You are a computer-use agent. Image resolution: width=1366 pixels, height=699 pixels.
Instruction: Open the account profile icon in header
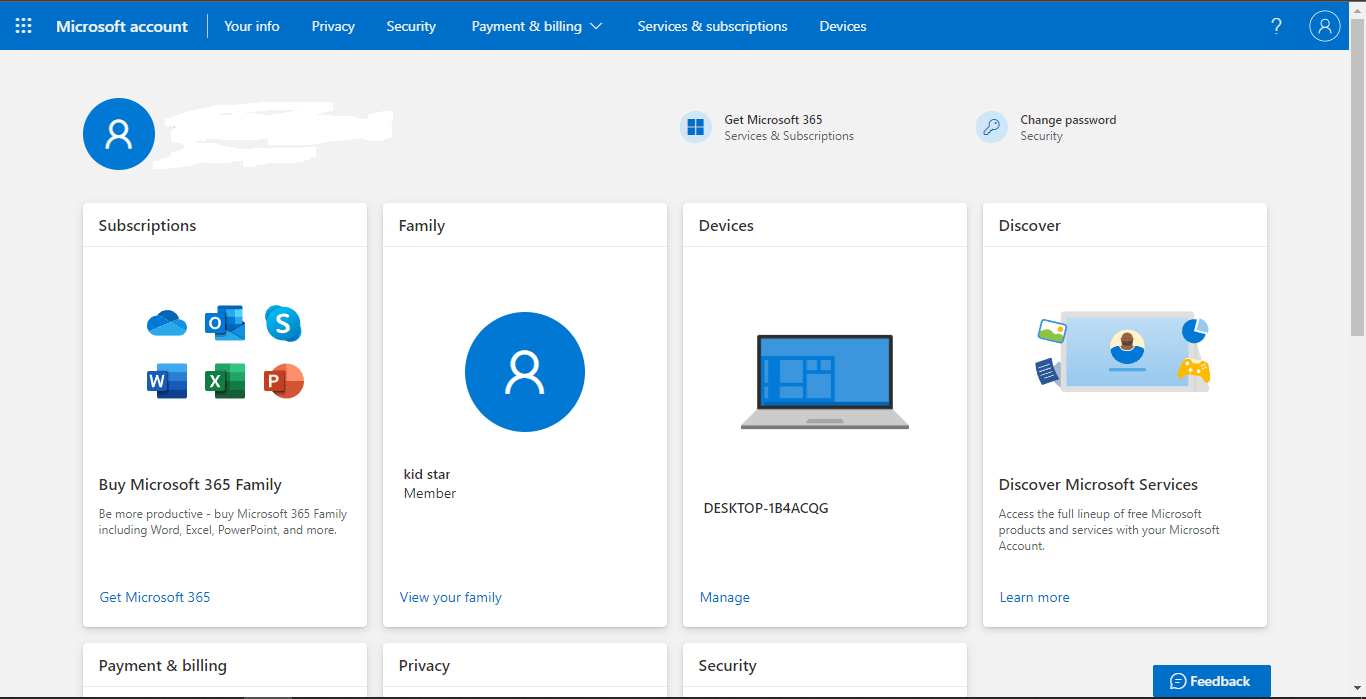(1324, 26)
